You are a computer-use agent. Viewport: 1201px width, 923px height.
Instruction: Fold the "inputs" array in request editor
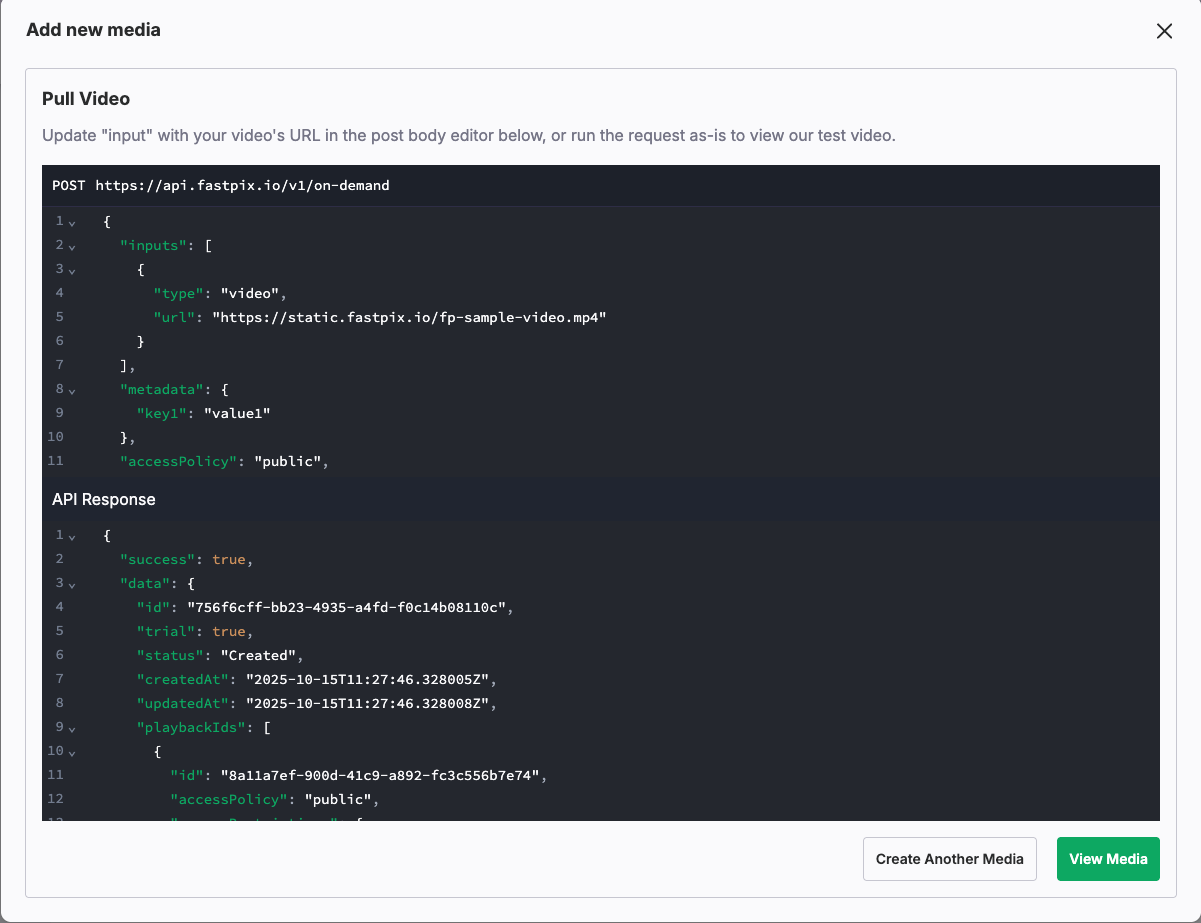[x=72, y=246]
